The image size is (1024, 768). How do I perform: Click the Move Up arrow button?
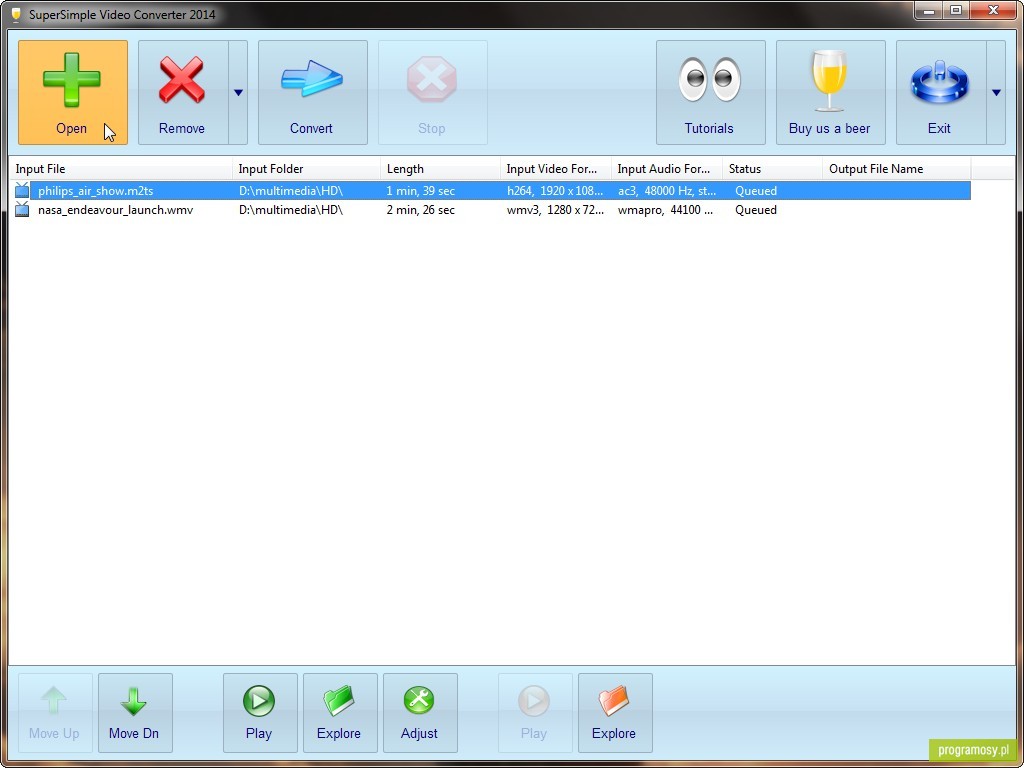coord(55,712)
